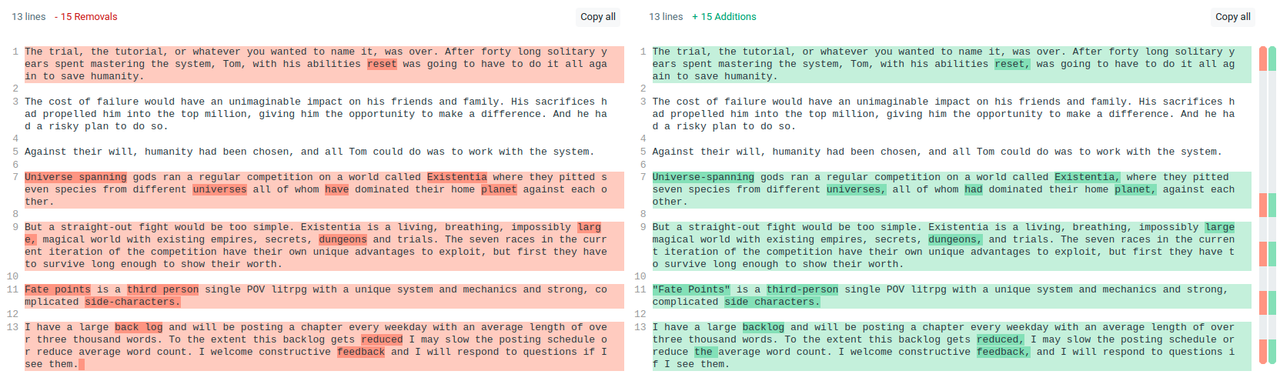Click highlighted 'side-characters.' in the left pane
This screenshot has height=381, width=1280.
[132, 302]
